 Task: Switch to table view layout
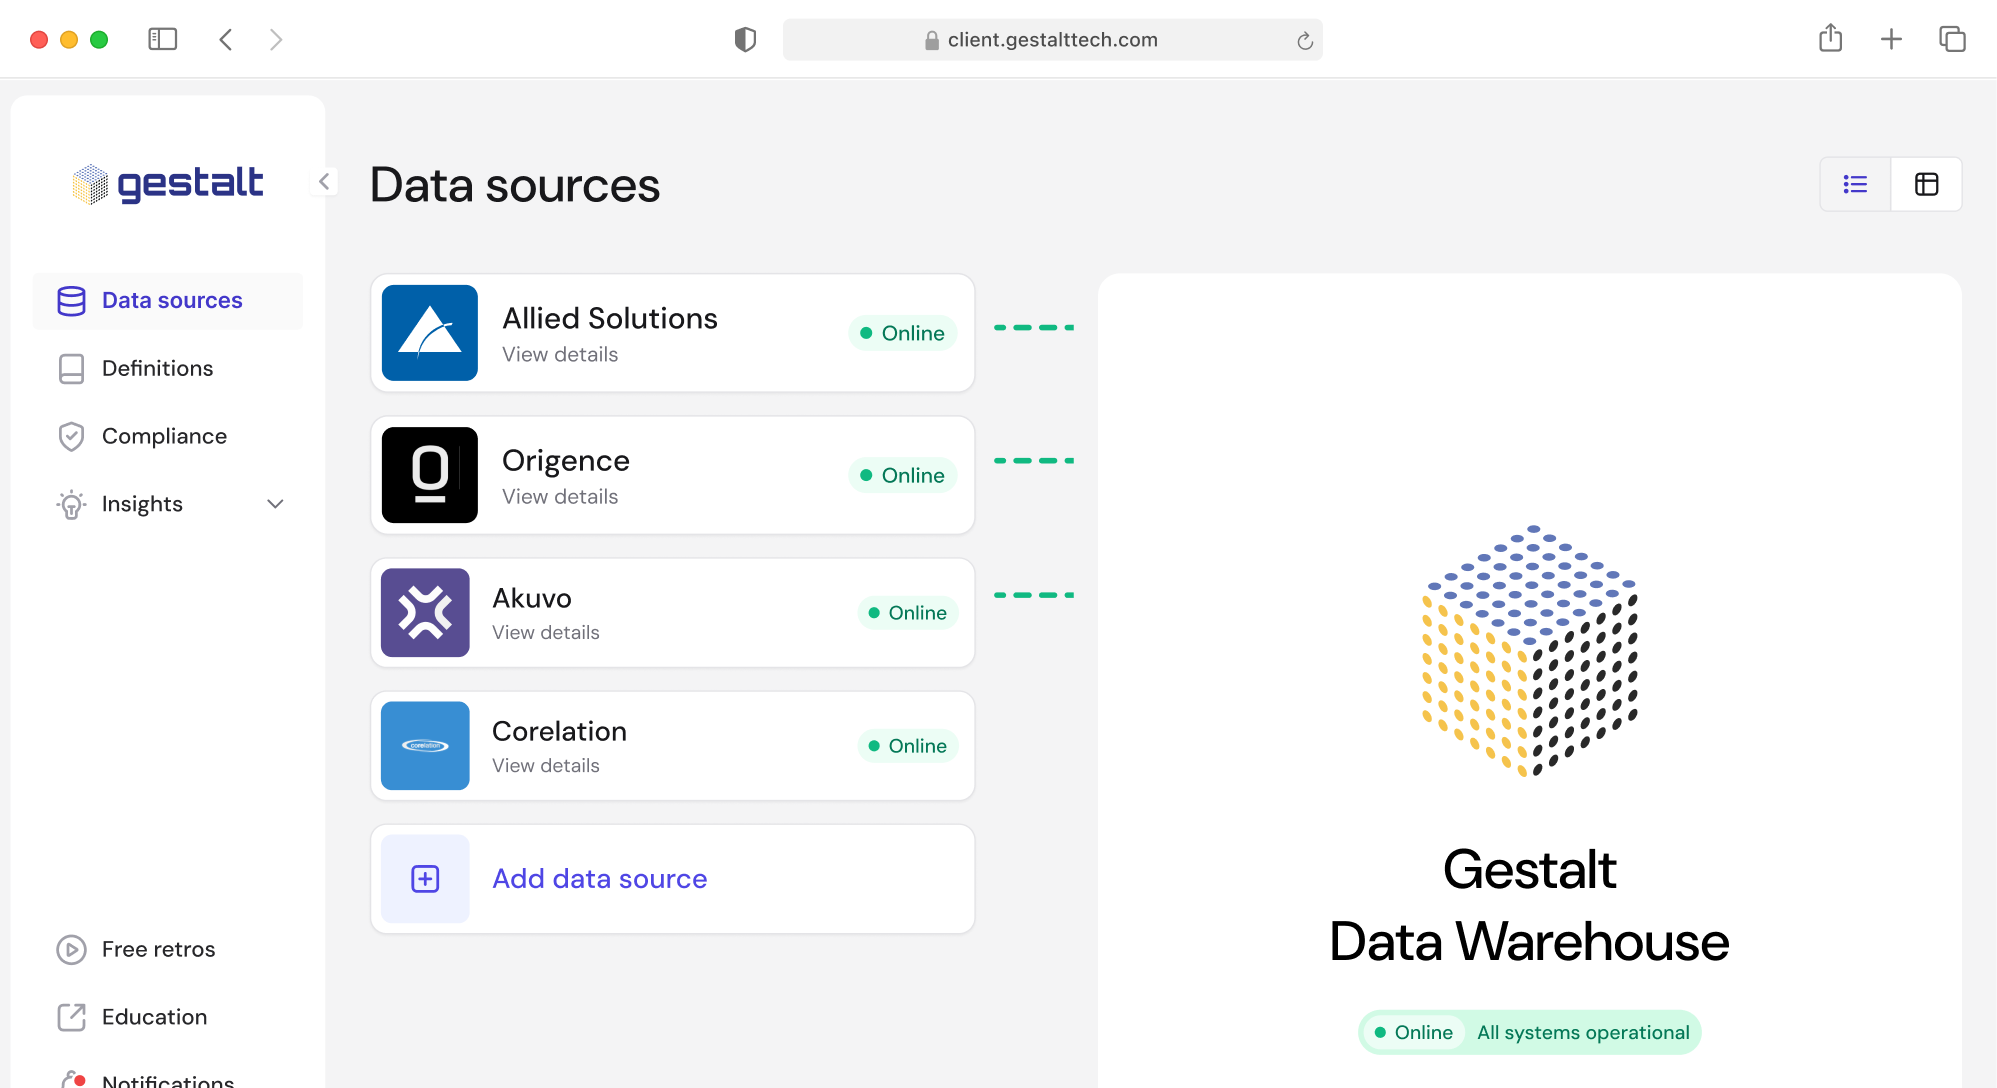[x=1926, y=184]
